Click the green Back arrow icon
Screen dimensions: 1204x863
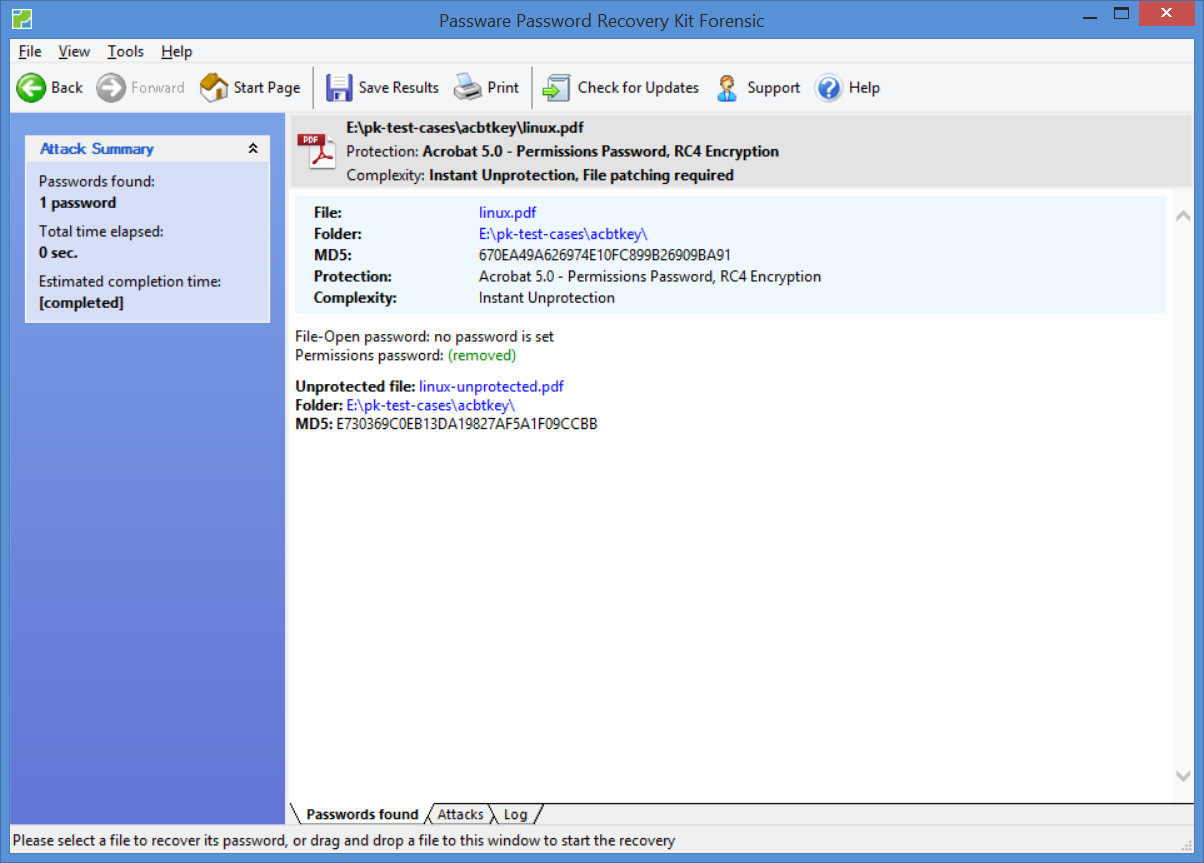click(x=31, y=88)
